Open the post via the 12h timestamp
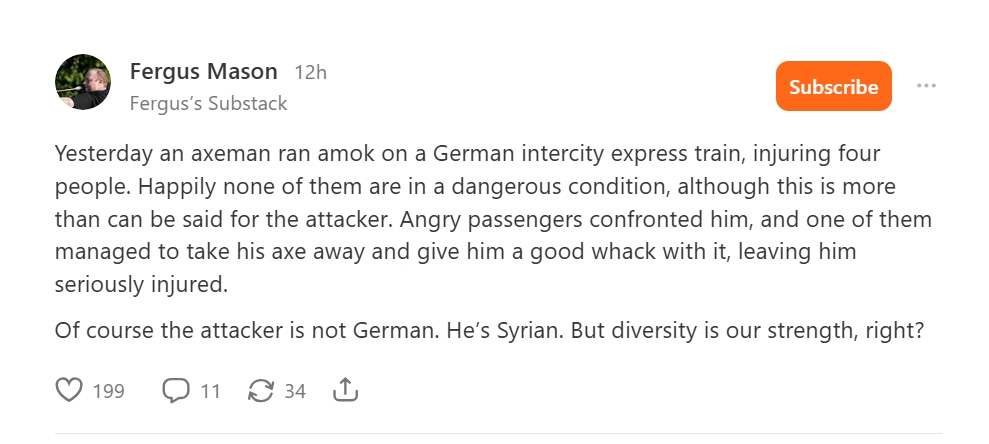The height and width of the screenshot is (444, 989). click(310, 73)
